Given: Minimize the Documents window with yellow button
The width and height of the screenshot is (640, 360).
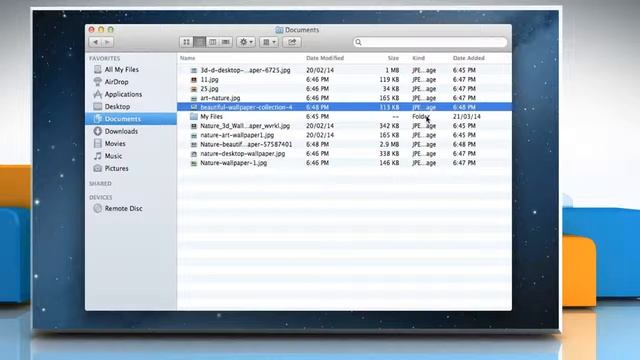Looking at the screenshot, I should [x=101, y=29].
